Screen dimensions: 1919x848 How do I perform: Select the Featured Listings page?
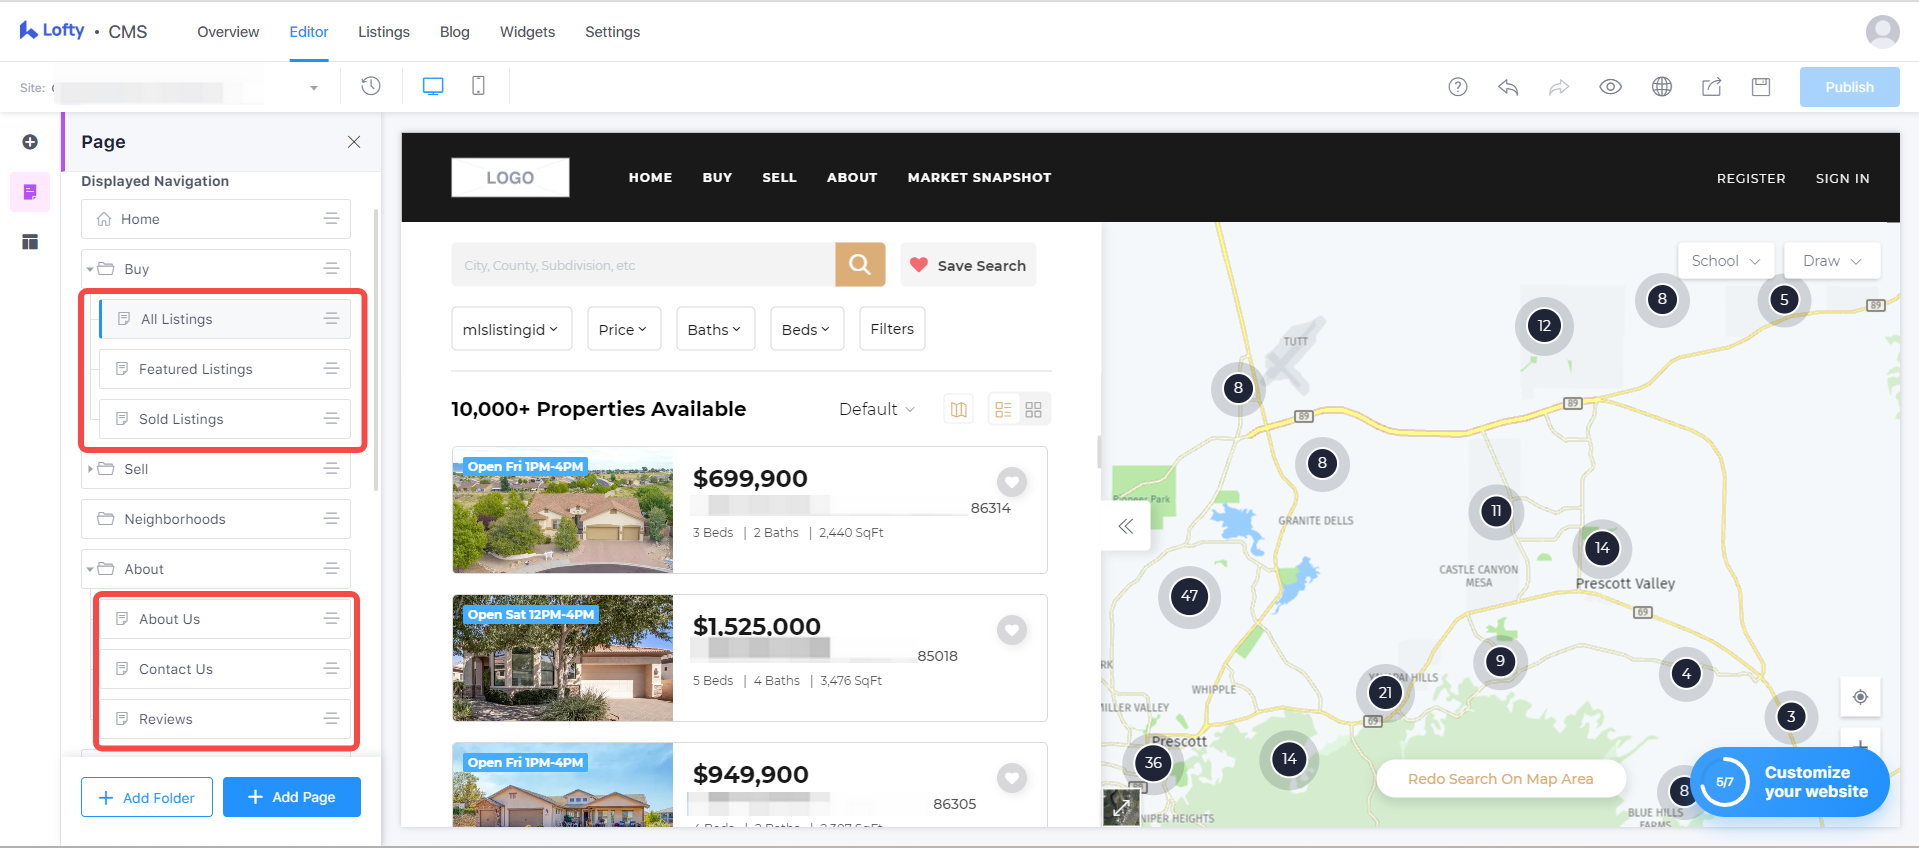coord(225,369)
